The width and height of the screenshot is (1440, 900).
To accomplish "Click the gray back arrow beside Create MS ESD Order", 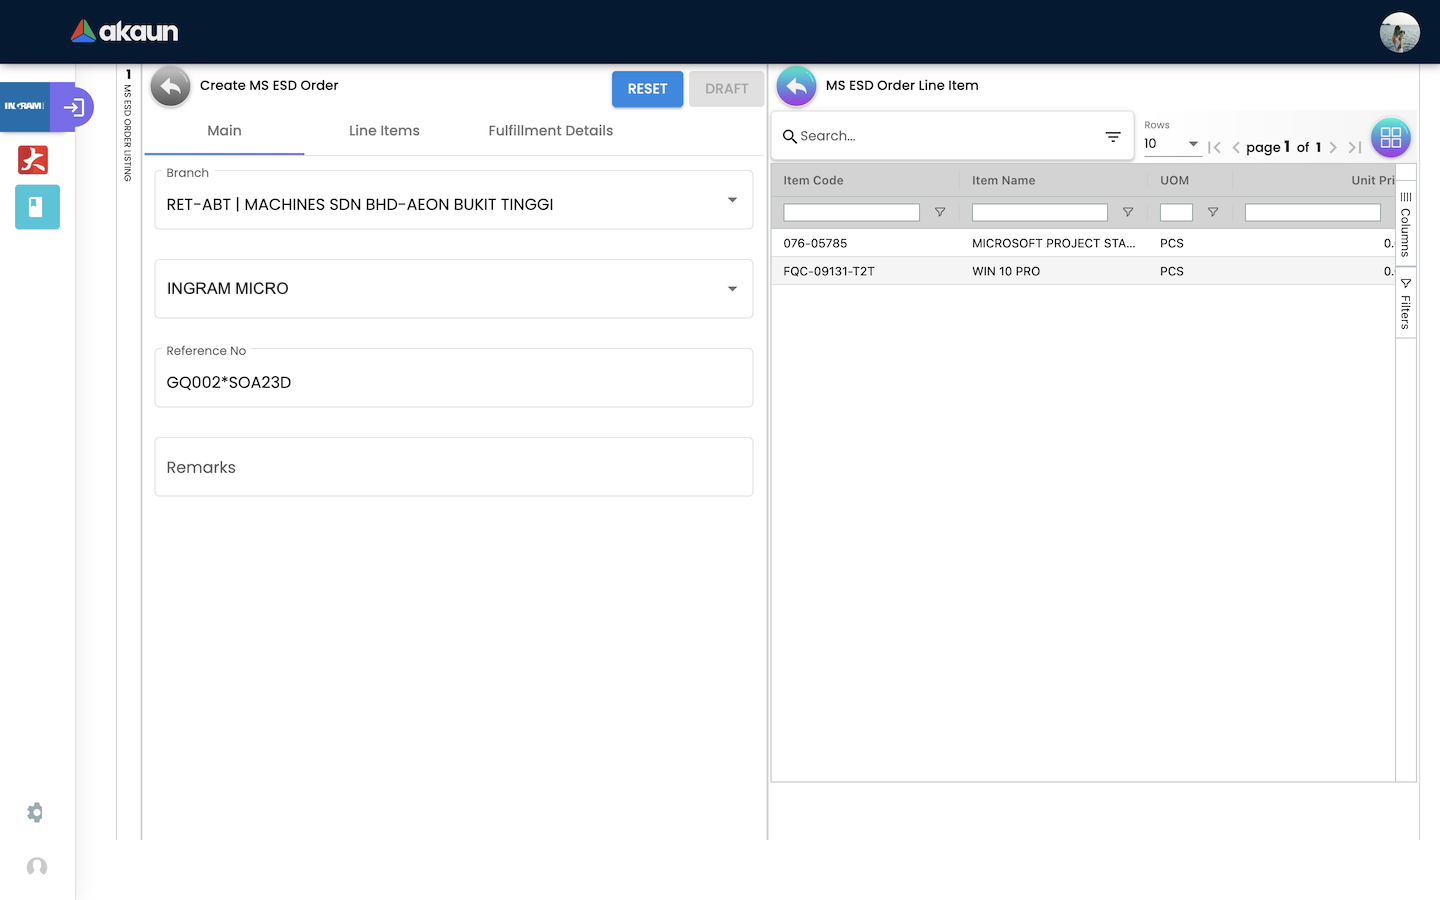I will pos(171,87).
